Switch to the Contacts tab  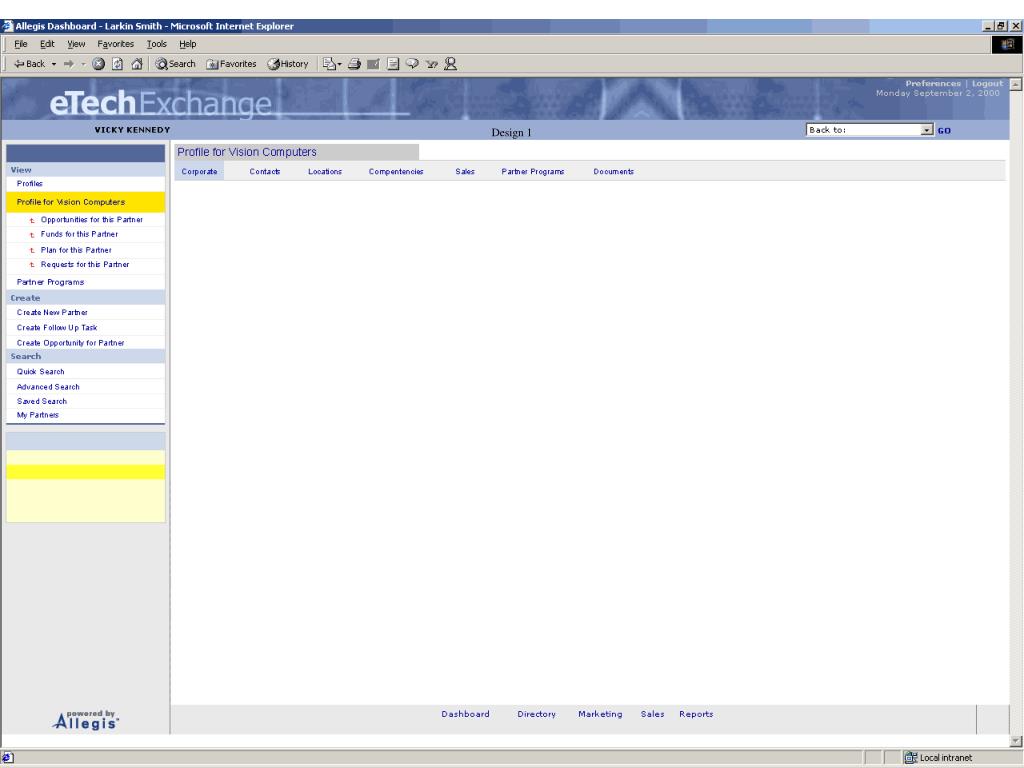click(264, 172)
